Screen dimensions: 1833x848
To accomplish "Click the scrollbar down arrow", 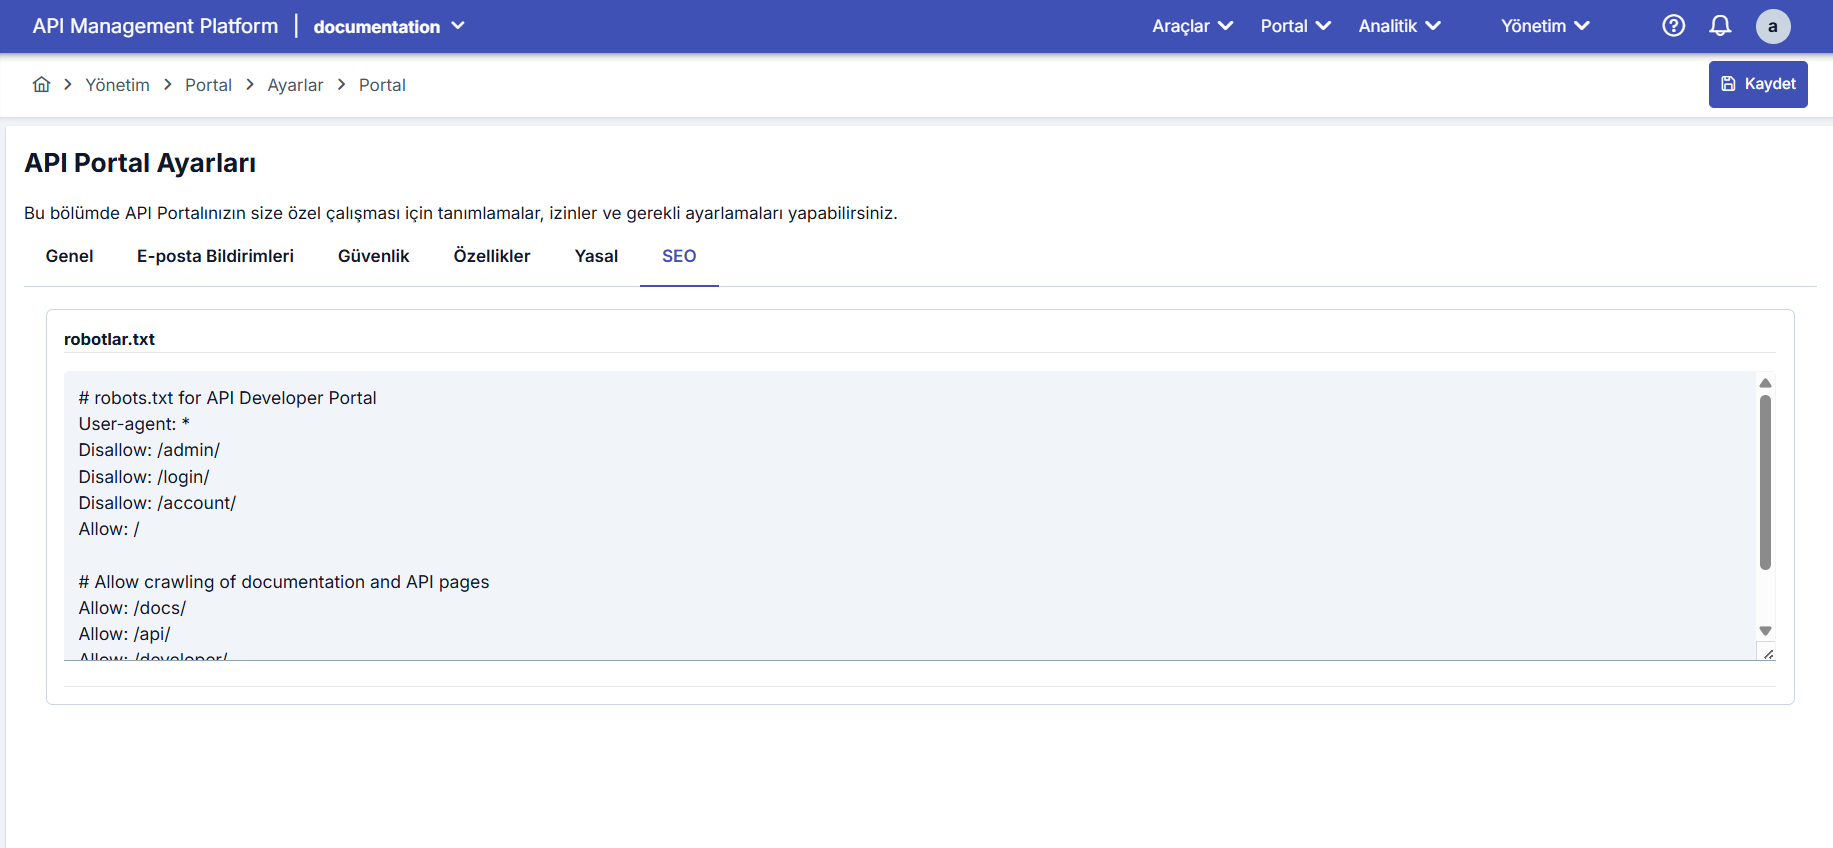I will tap(1765, 631).
